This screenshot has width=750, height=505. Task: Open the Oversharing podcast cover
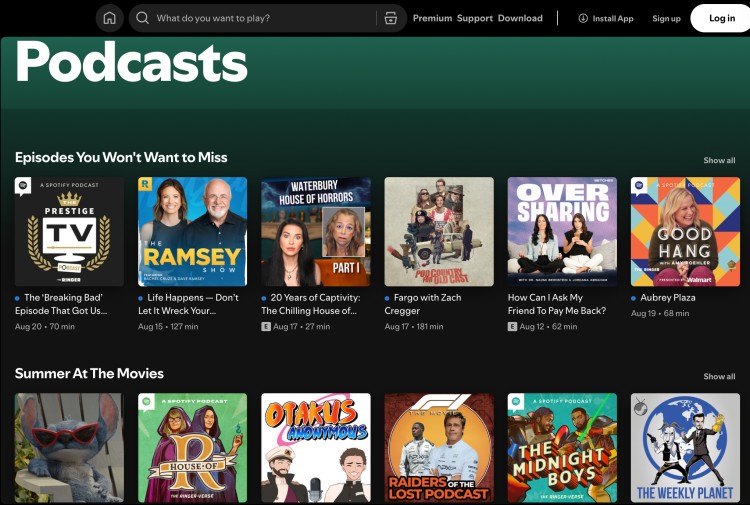click(562, 232)
